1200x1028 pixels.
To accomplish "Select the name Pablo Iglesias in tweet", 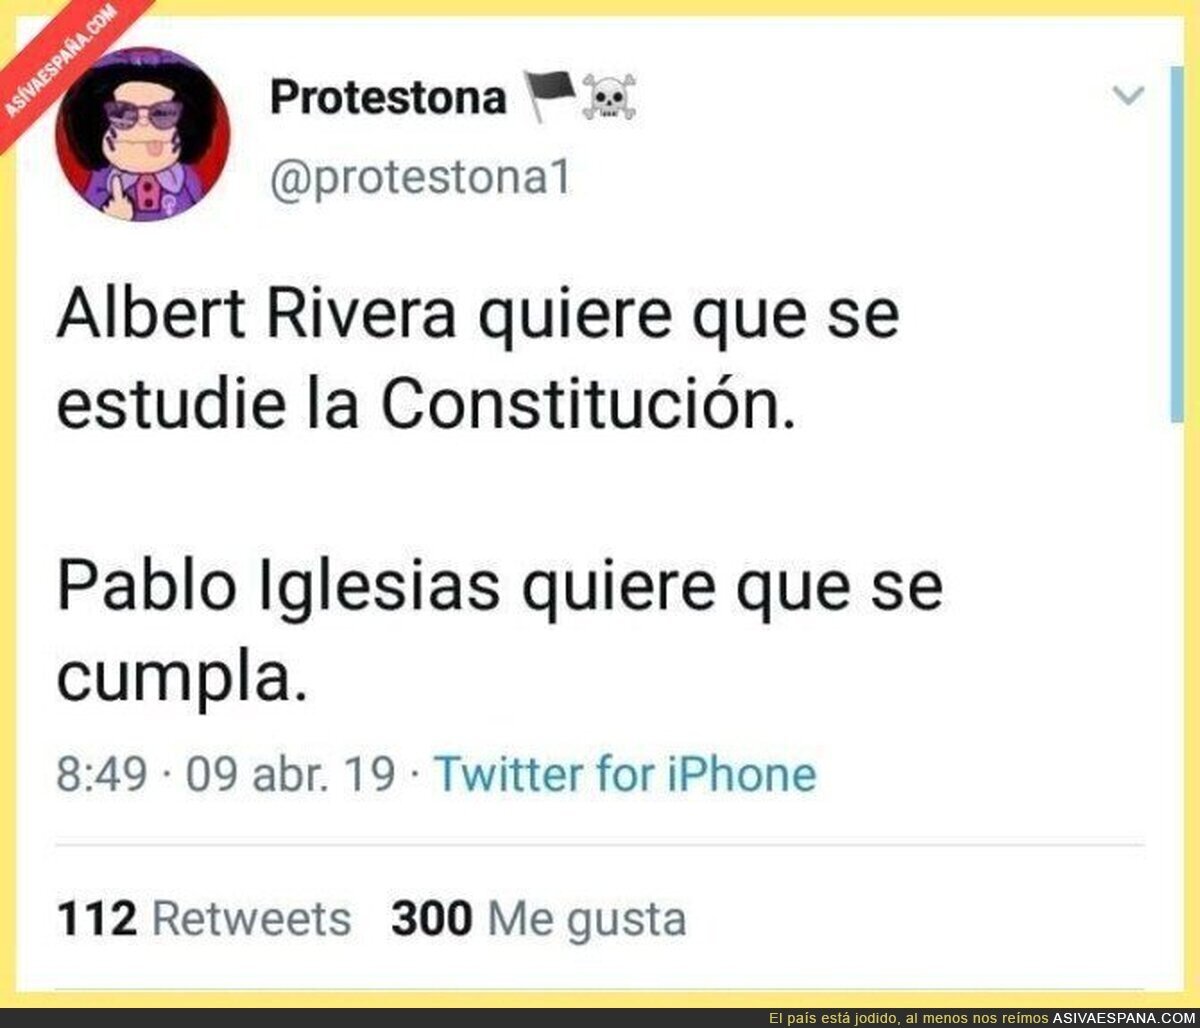I will click(x=278, y=587).
